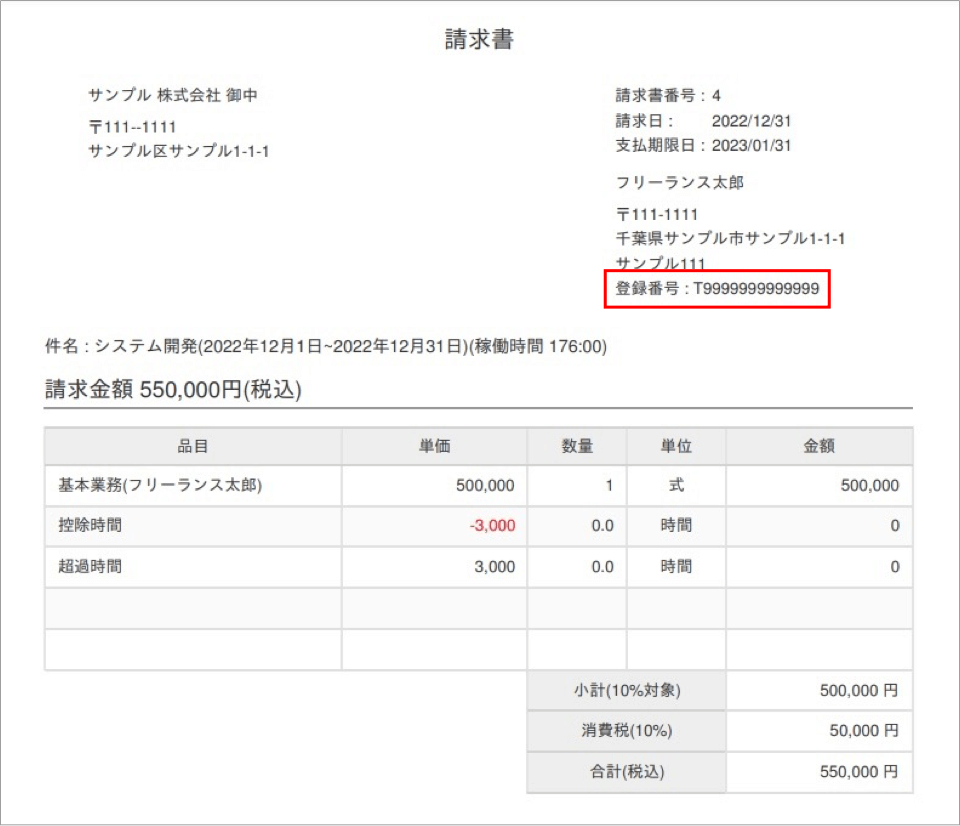Click the 小計(10%対象) label cell

click(626, 690)
